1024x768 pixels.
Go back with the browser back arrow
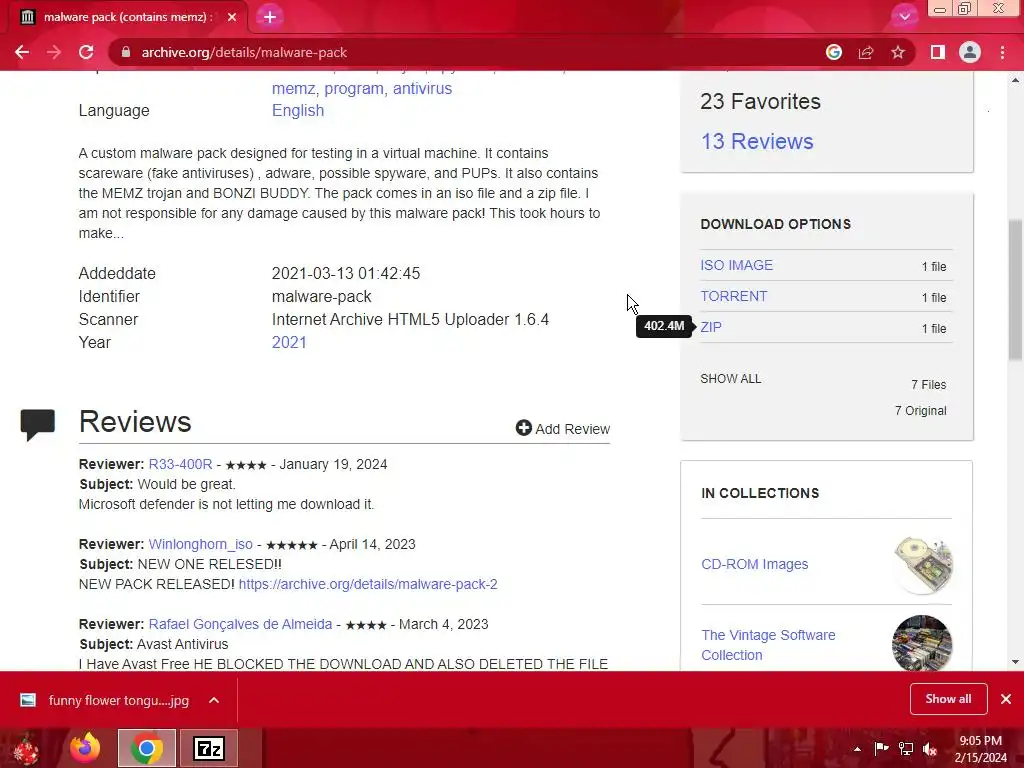[x=22, y=52]
